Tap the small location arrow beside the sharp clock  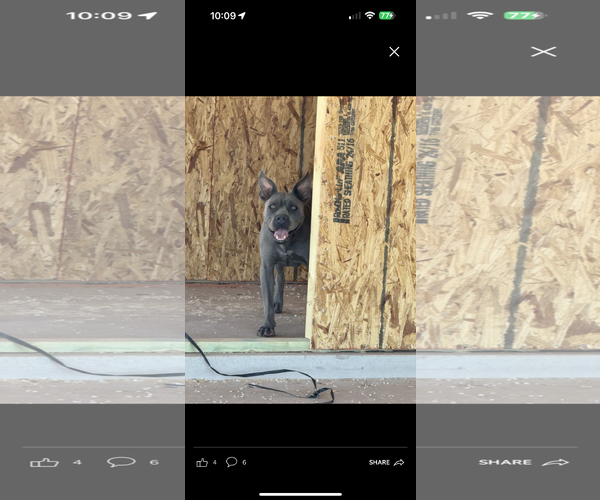click(x=243, y=16)
